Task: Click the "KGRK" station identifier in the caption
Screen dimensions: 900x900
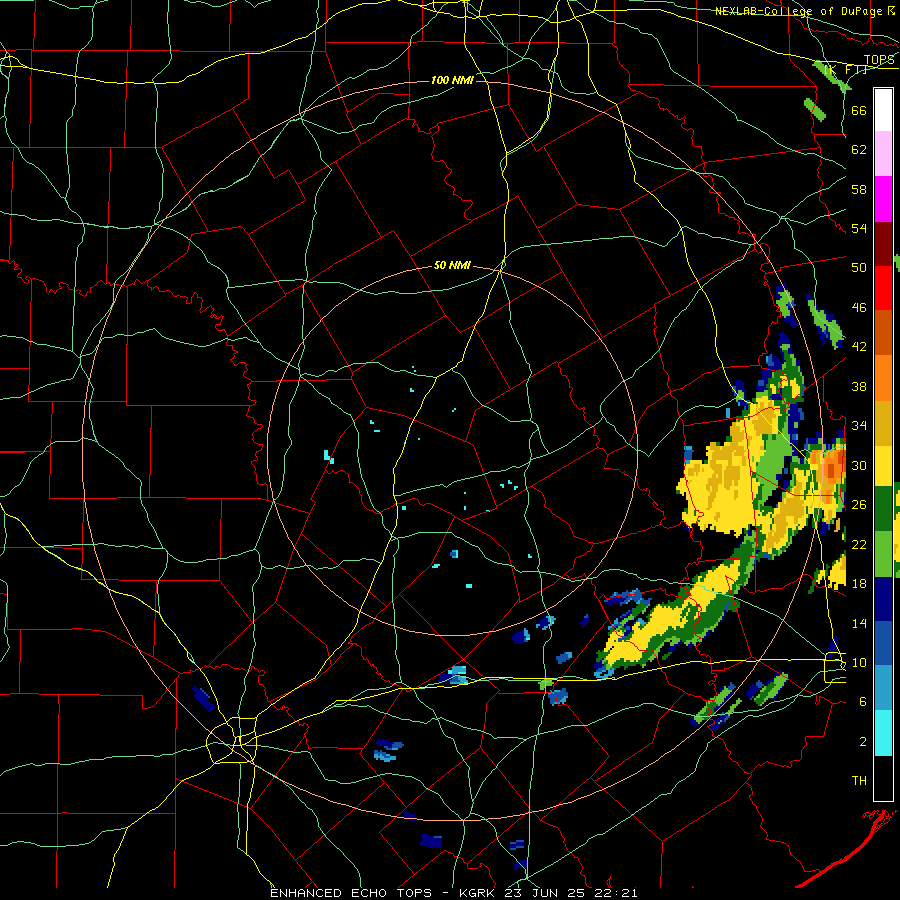Action: 477,893
